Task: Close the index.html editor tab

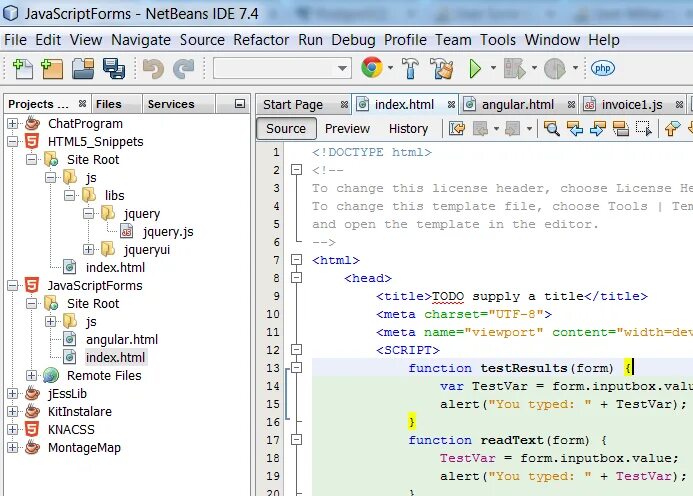Action: coord(451,104)
